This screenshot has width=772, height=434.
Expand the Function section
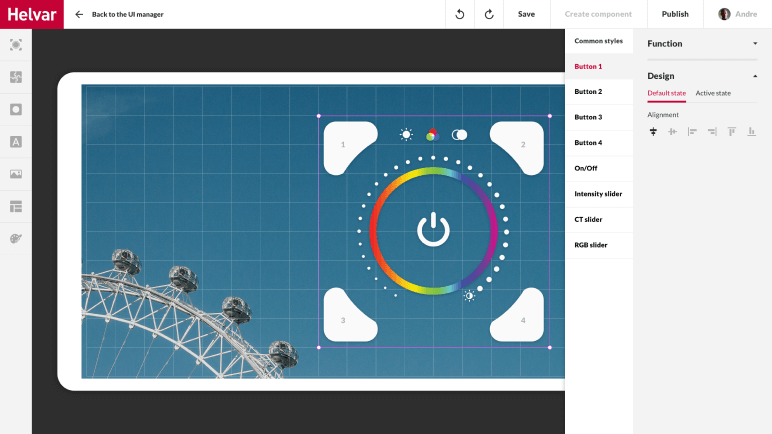coord(702,43)
